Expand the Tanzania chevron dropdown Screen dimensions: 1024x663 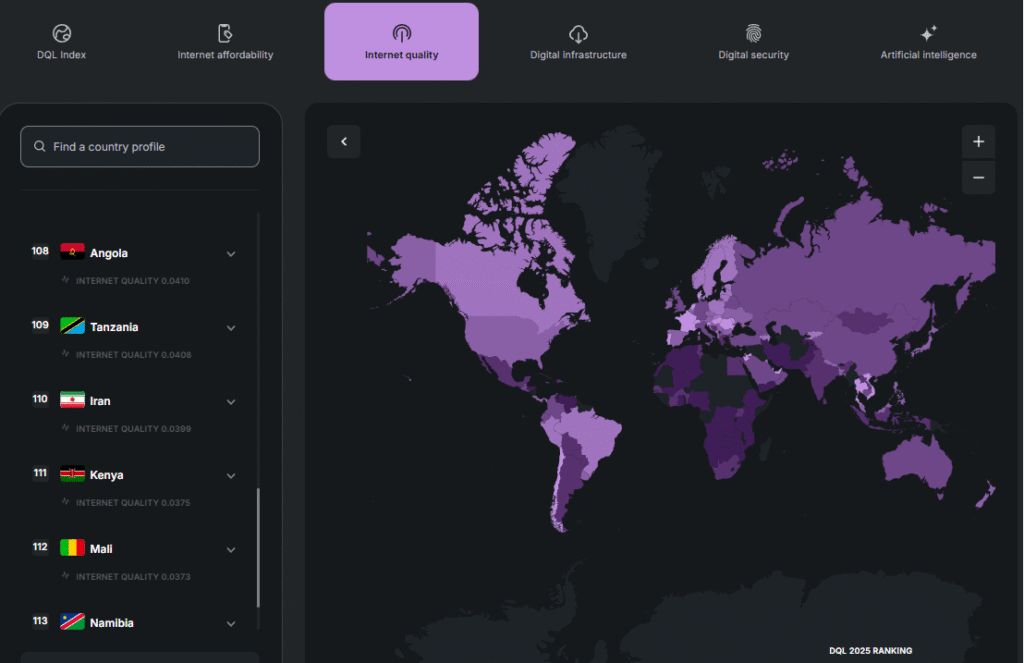pos(231,328)
